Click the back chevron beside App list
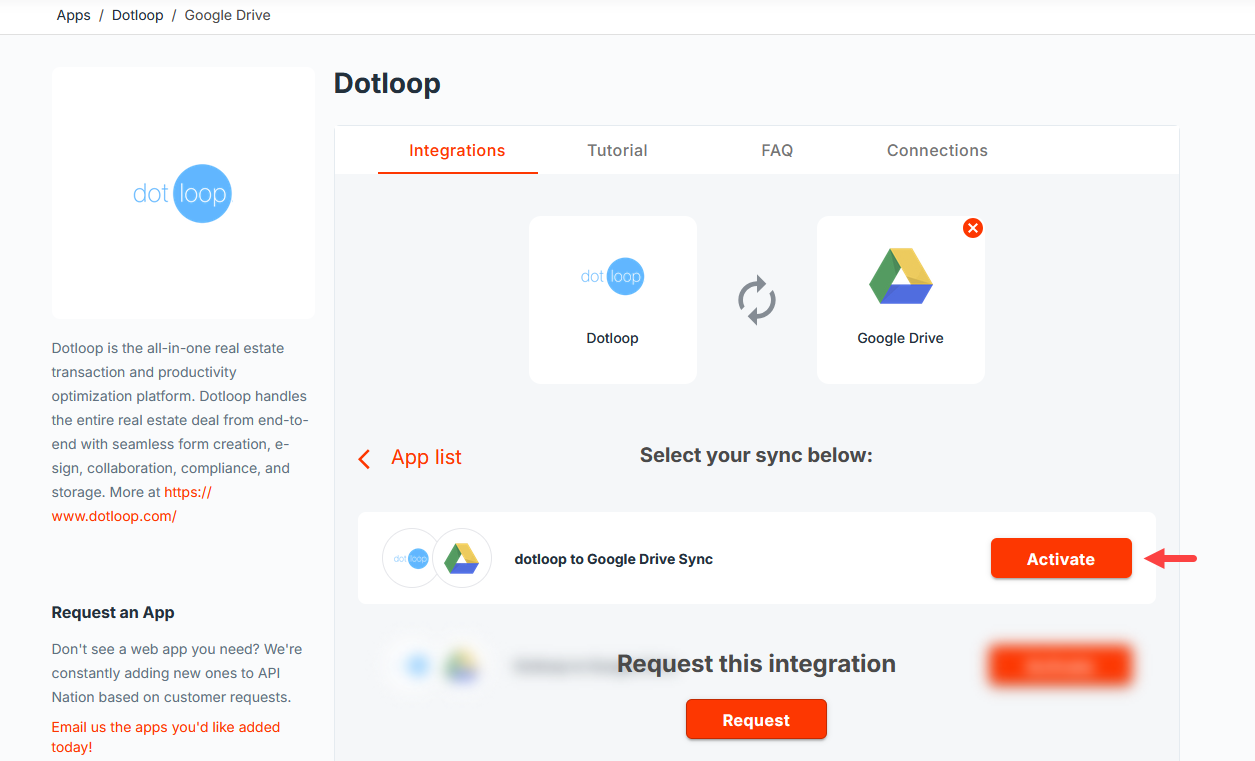The image size is (1255, 761). tap(364, 458)
